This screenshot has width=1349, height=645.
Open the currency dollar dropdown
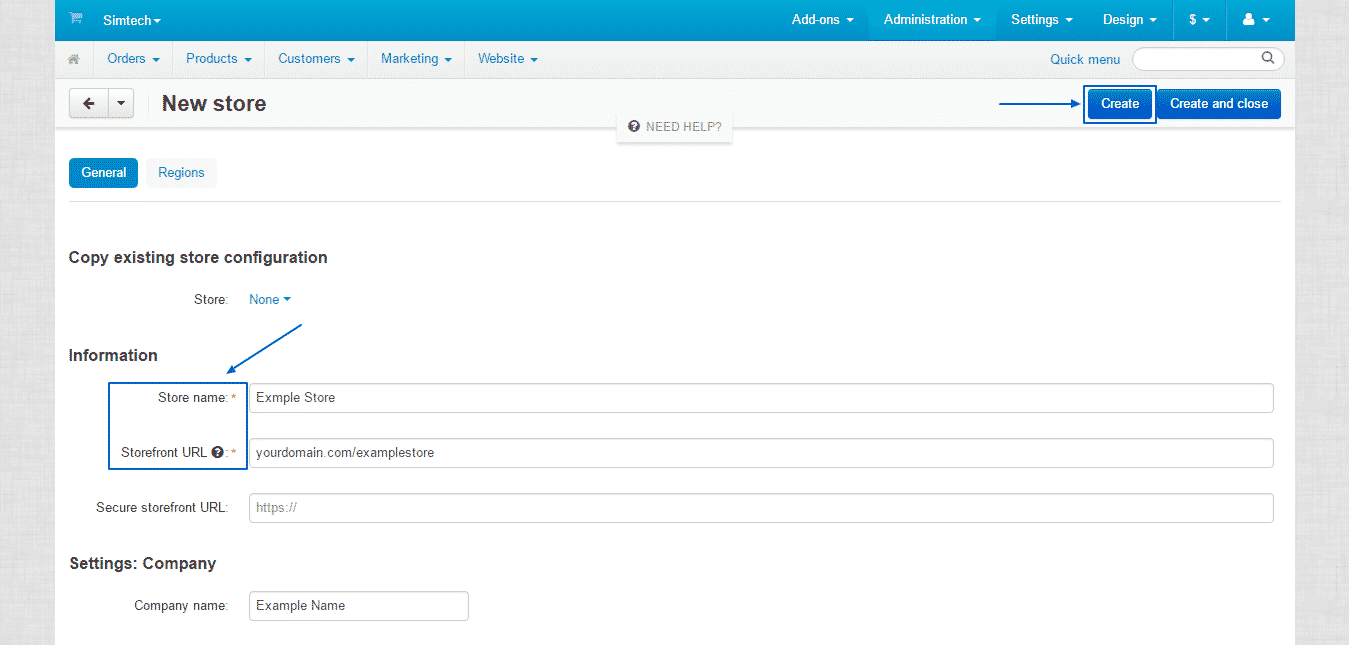pos(1199,19)
